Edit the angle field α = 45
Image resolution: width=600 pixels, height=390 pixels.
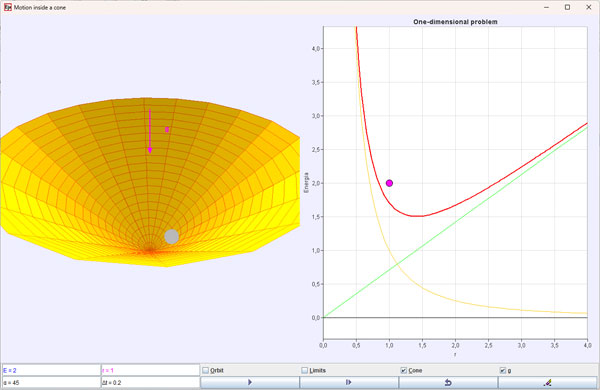51,382
